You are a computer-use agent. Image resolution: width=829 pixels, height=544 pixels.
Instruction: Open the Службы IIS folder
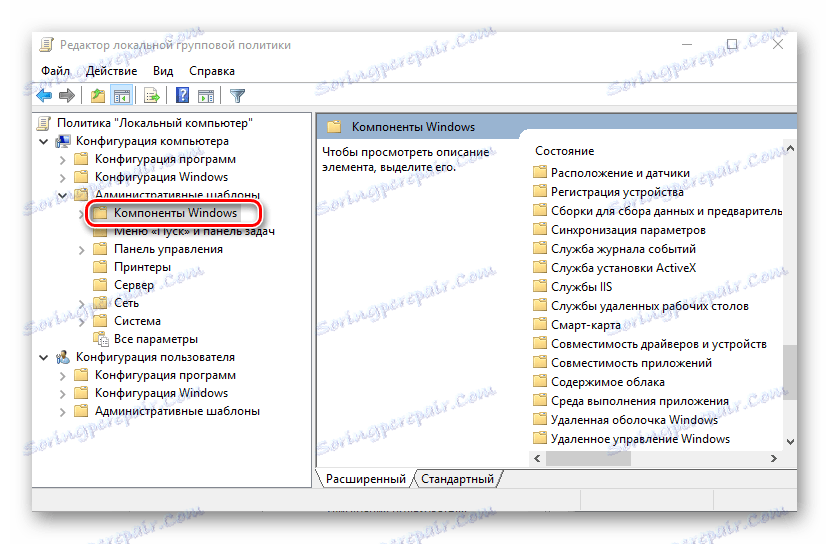point(582,287)
